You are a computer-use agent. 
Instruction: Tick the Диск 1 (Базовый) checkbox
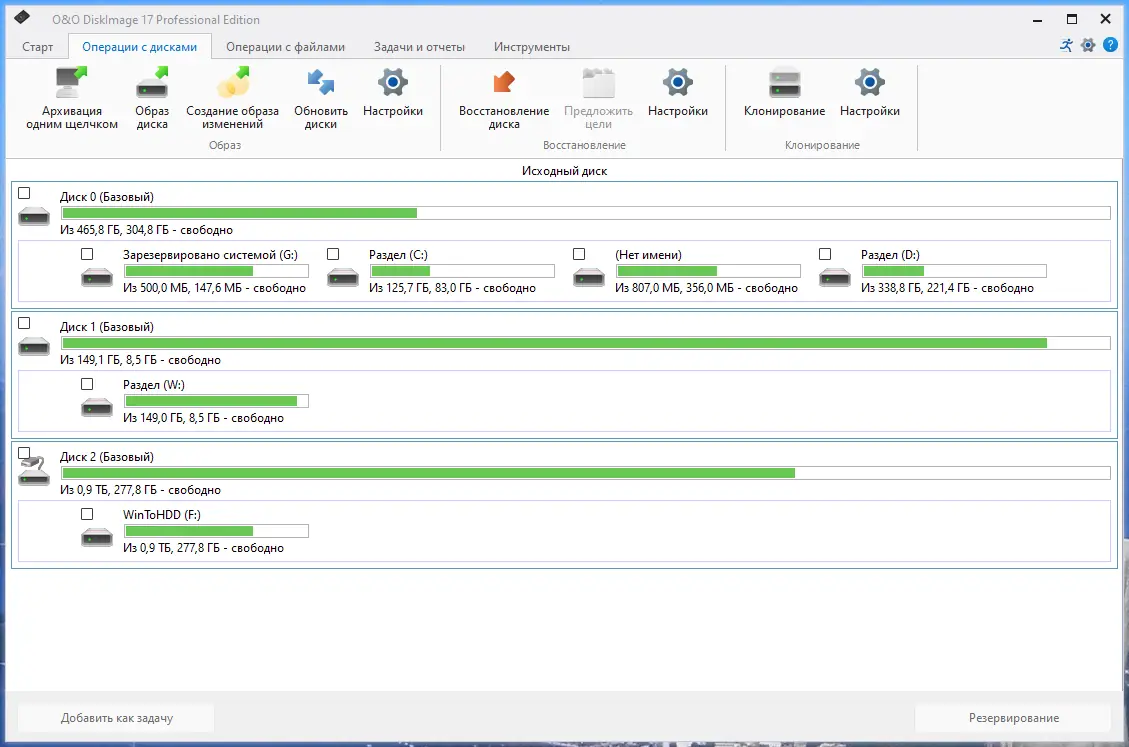(24, 323)
